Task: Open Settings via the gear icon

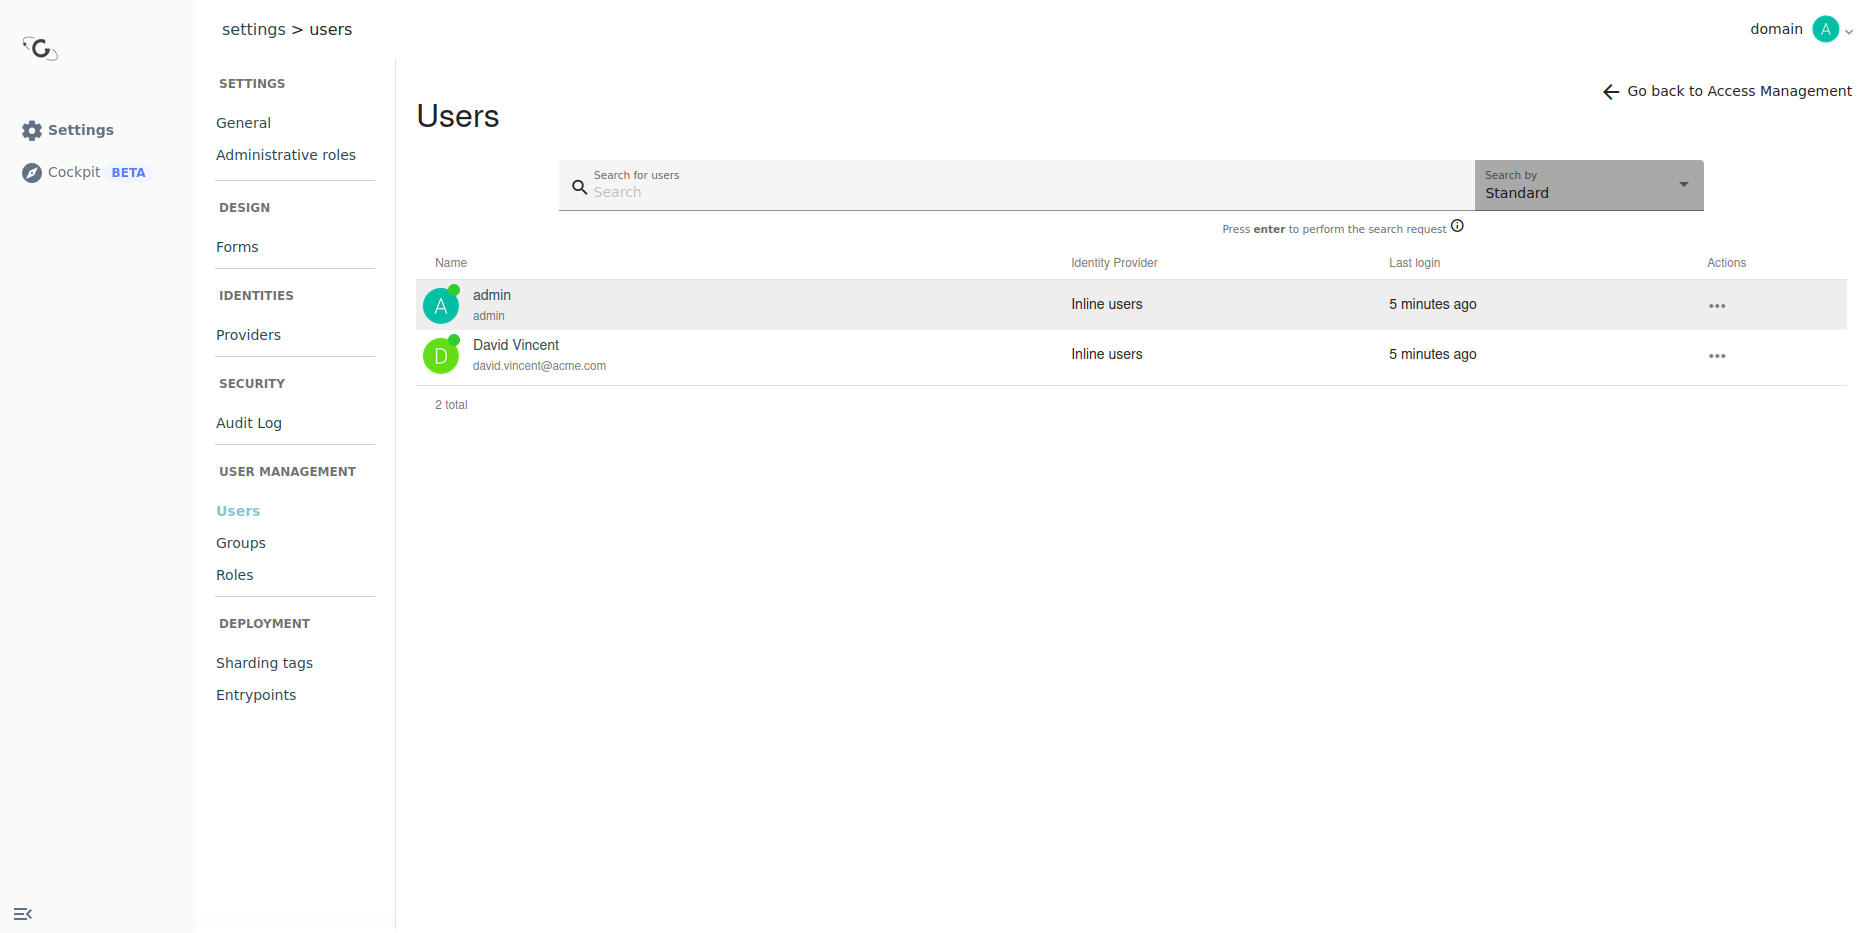Action: pyautogui.click(x=32, y=130)
